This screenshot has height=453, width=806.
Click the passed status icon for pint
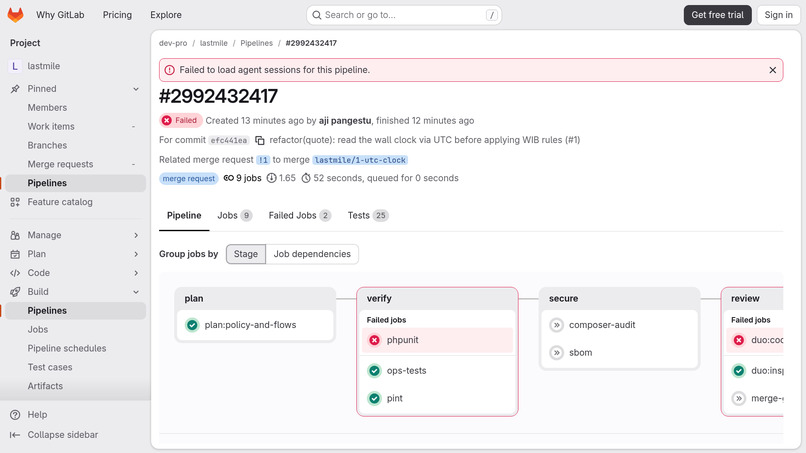pos(374,398)
